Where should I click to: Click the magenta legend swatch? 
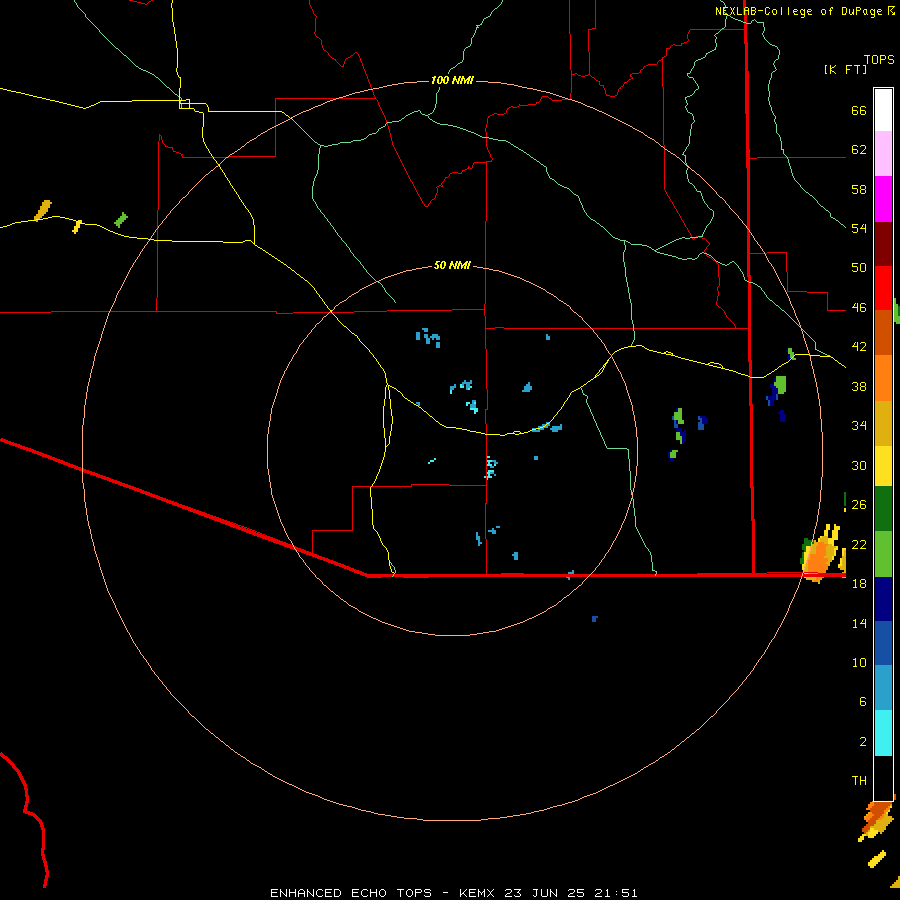pos(883,199)
